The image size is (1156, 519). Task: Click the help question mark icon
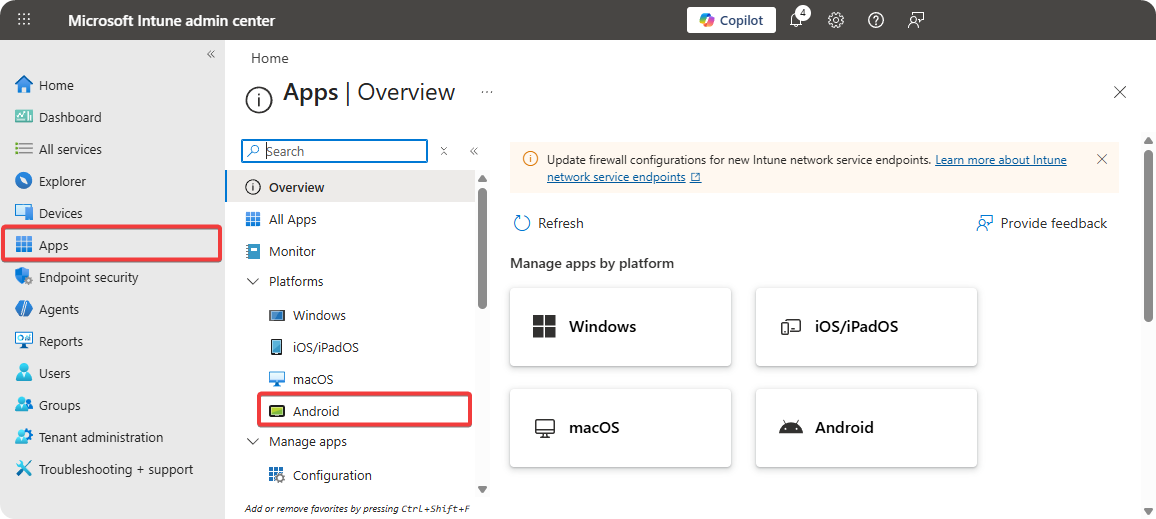[876, 20]
